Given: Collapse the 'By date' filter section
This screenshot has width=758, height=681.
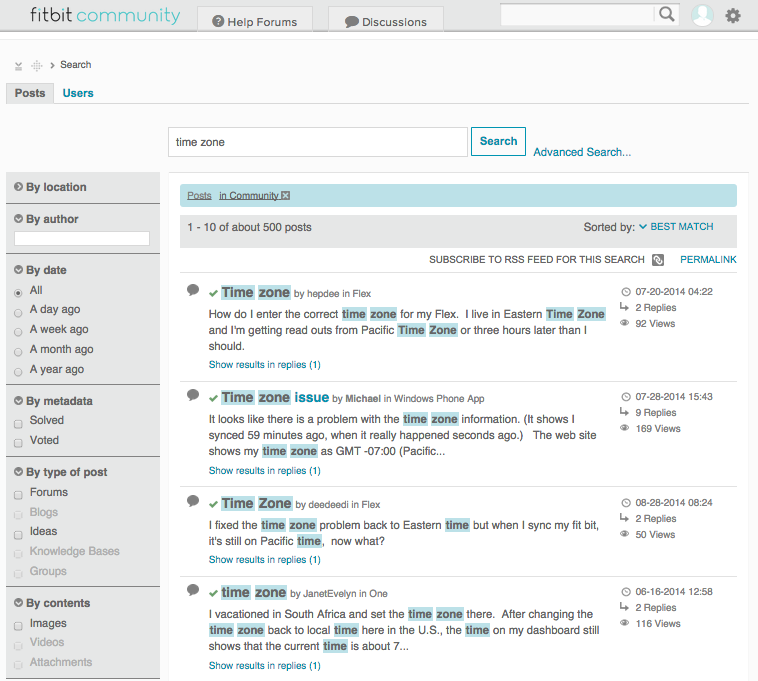Looking at the screenshot, I should [19, 270].
